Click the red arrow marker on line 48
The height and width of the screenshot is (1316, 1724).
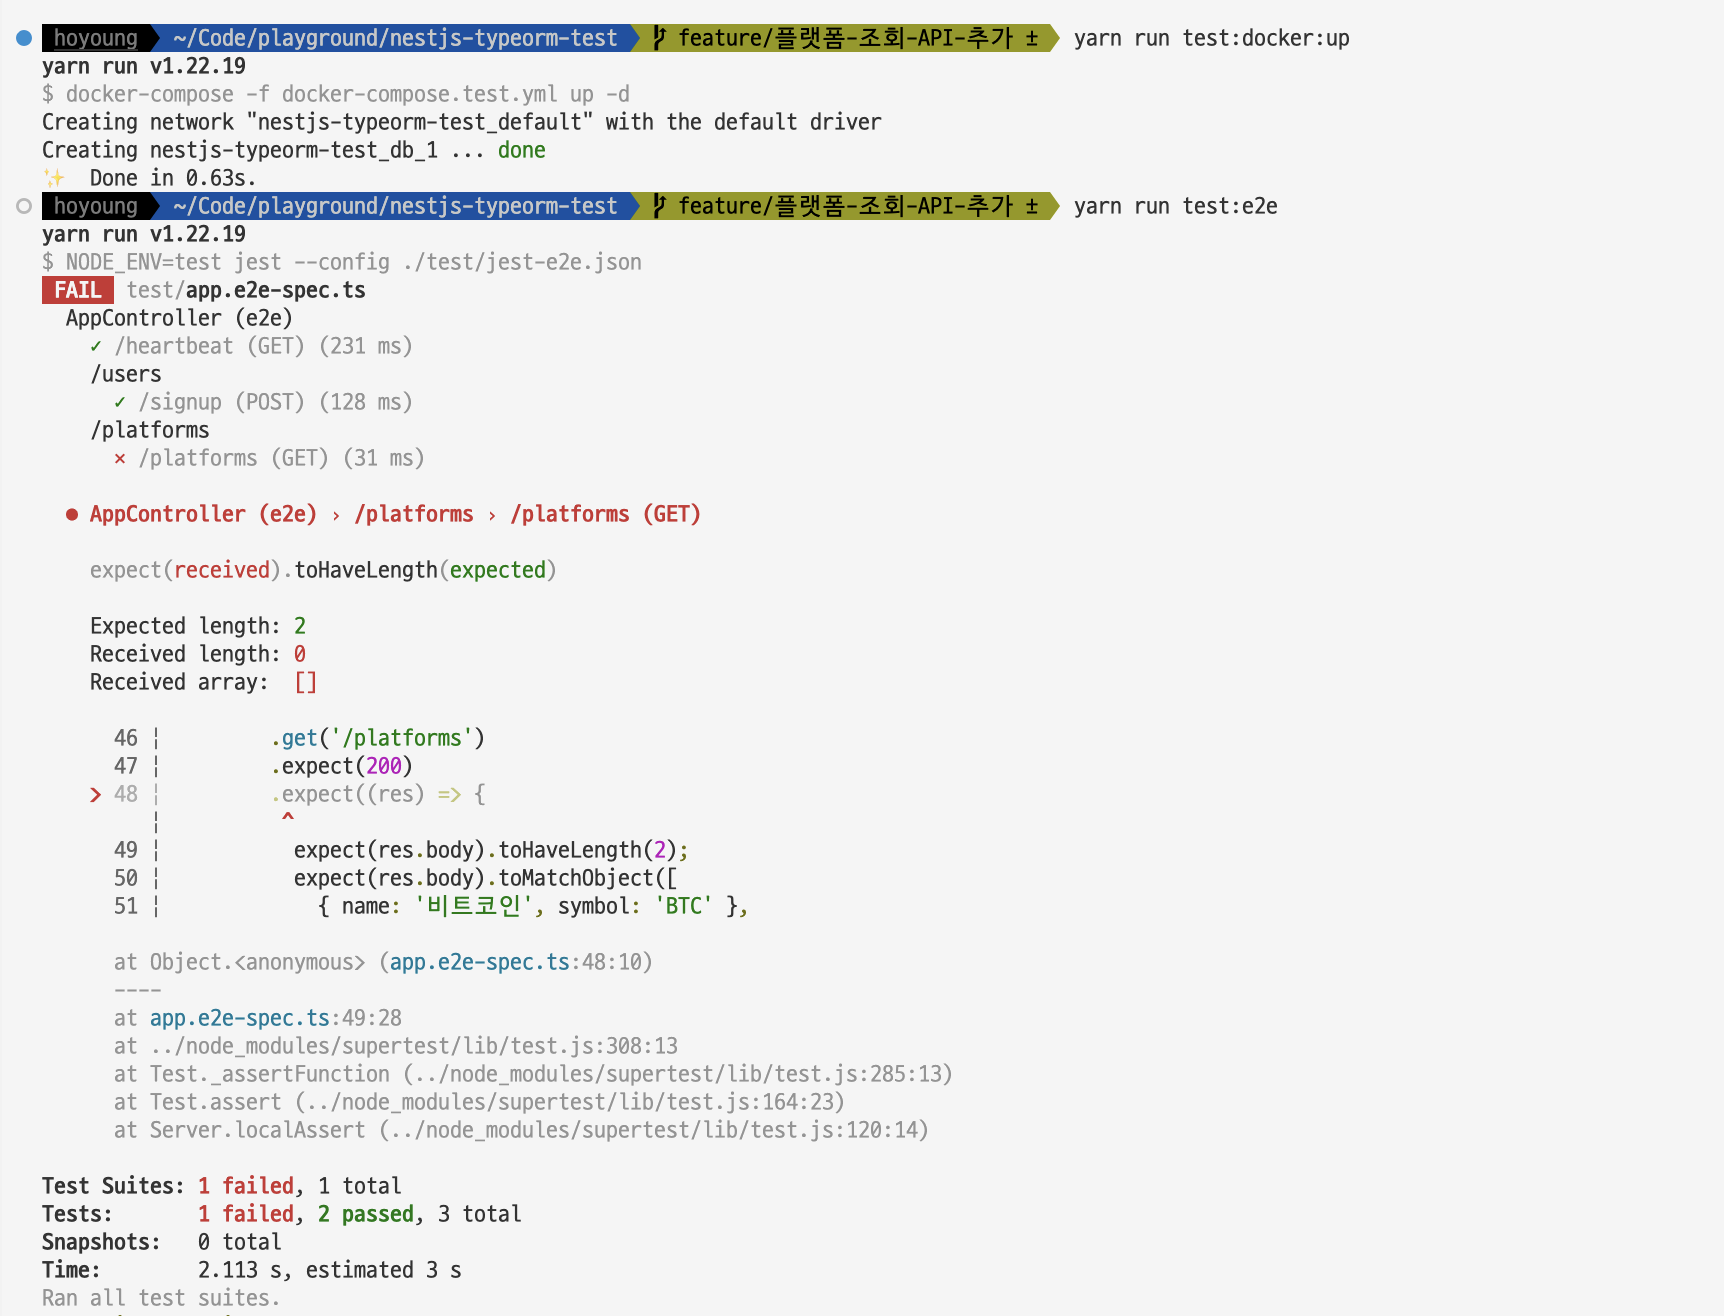[96, 795]
